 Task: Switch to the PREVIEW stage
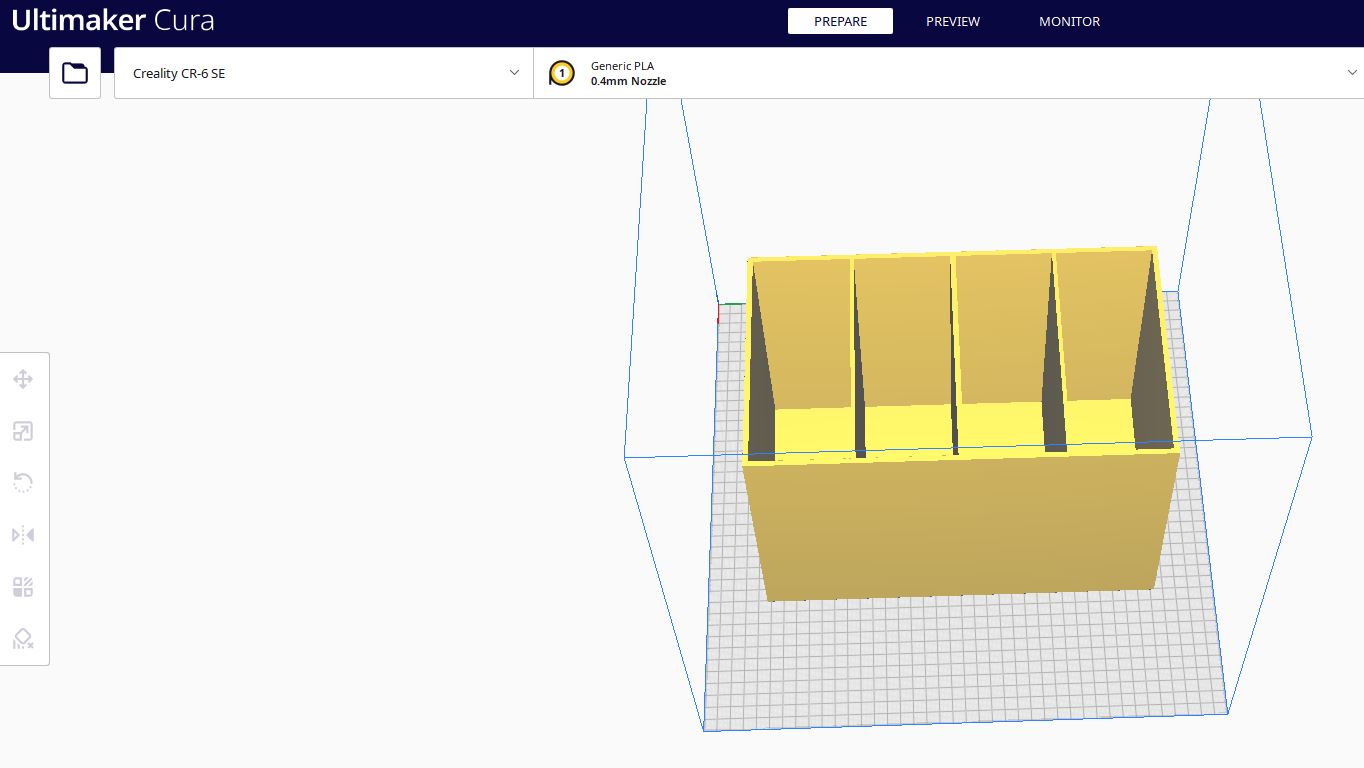coord(953,21)
